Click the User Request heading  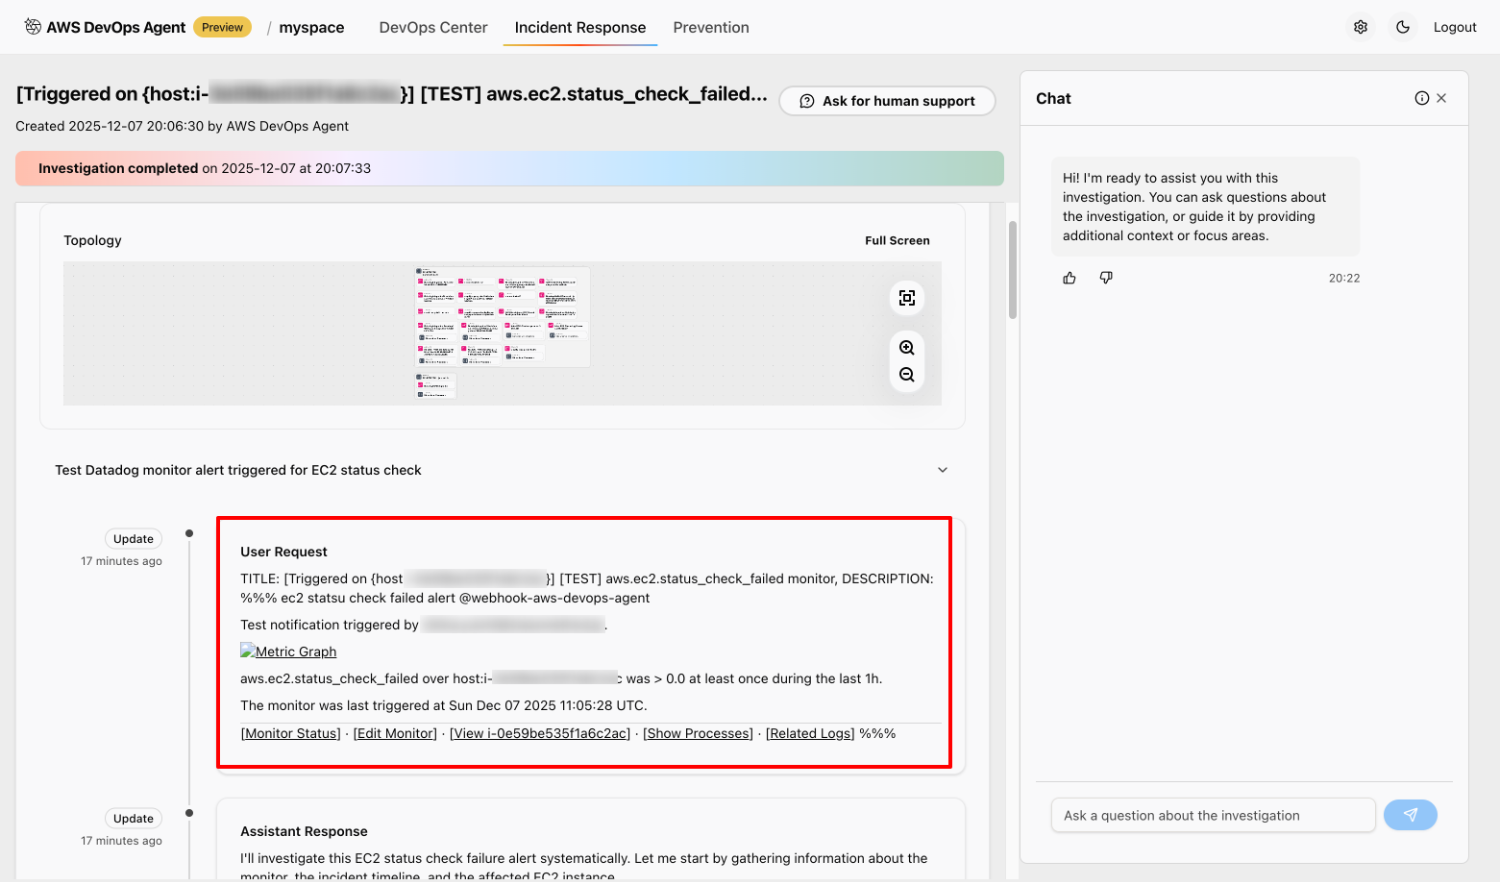284,552
